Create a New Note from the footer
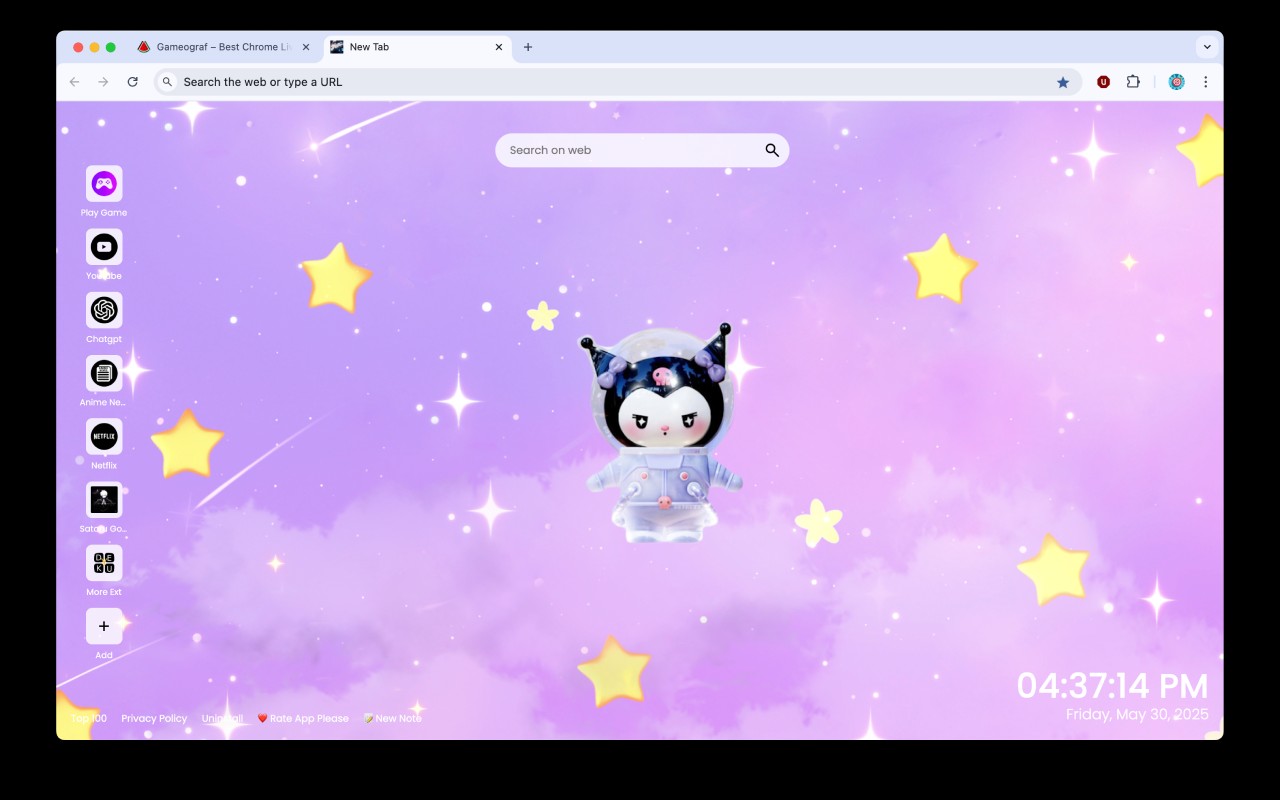Screen dimensions: 1280x800 pyautogui.click(x=392, y=718)
